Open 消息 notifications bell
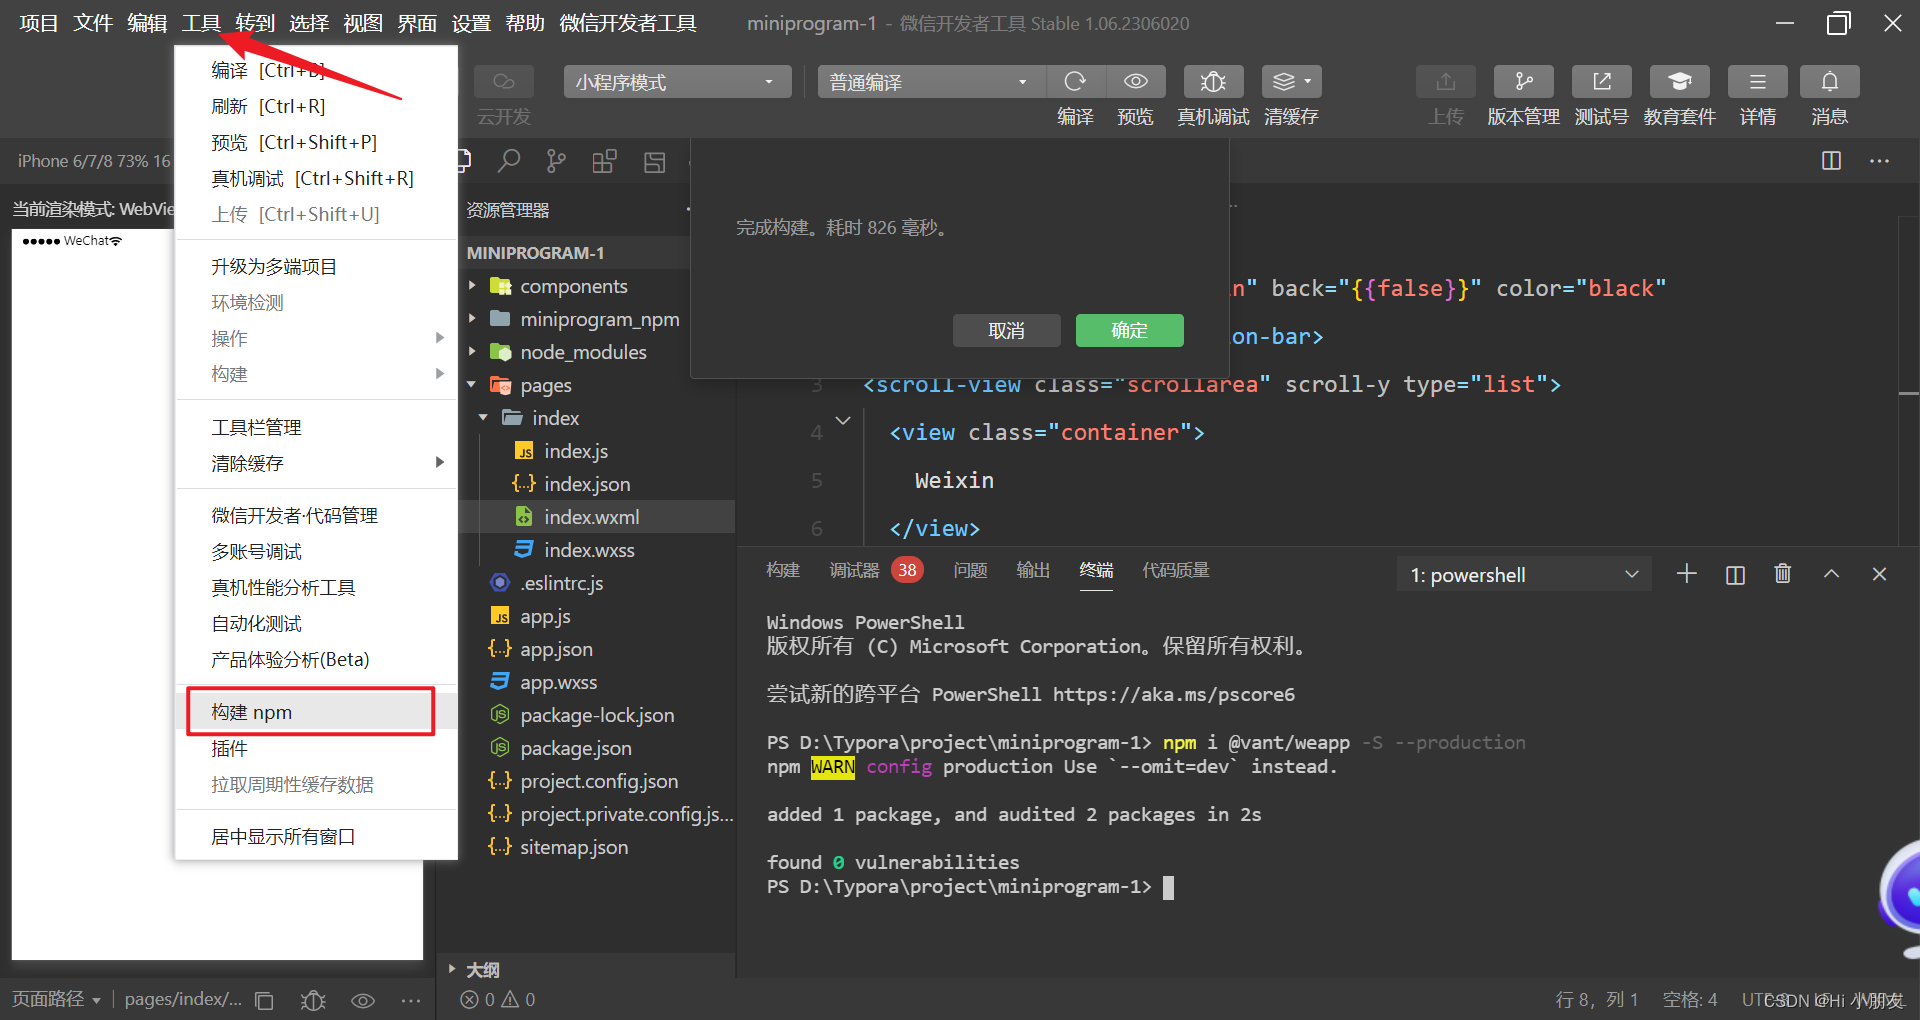 pos(1829,82)
